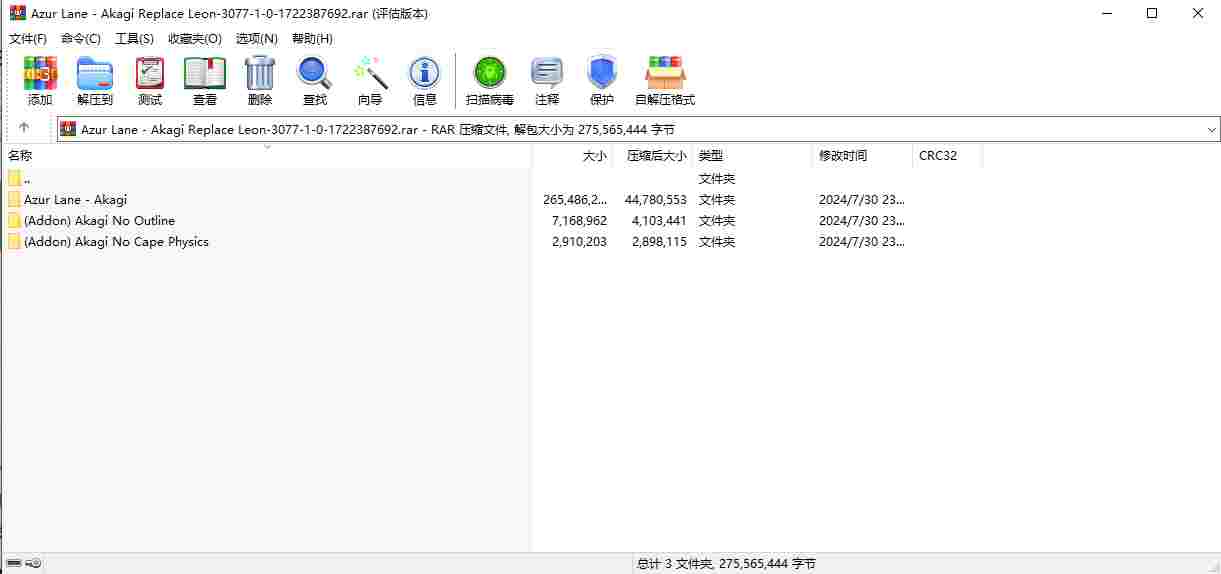This screenshot has height=574, width=1221.
Task: Click the 添加 (Add) toolbar icon
Action: point(40,73)
